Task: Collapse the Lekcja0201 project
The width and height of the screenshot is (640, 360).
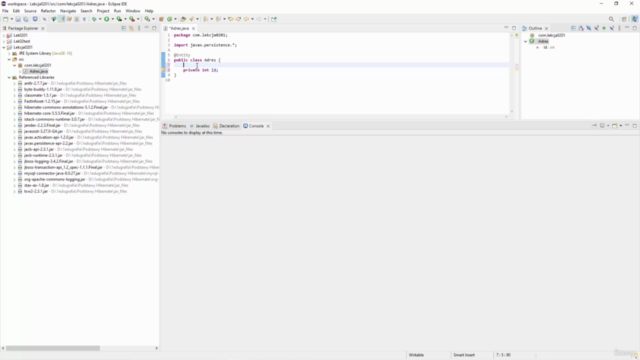Action: pyautogui.click(x=4, y=47)
